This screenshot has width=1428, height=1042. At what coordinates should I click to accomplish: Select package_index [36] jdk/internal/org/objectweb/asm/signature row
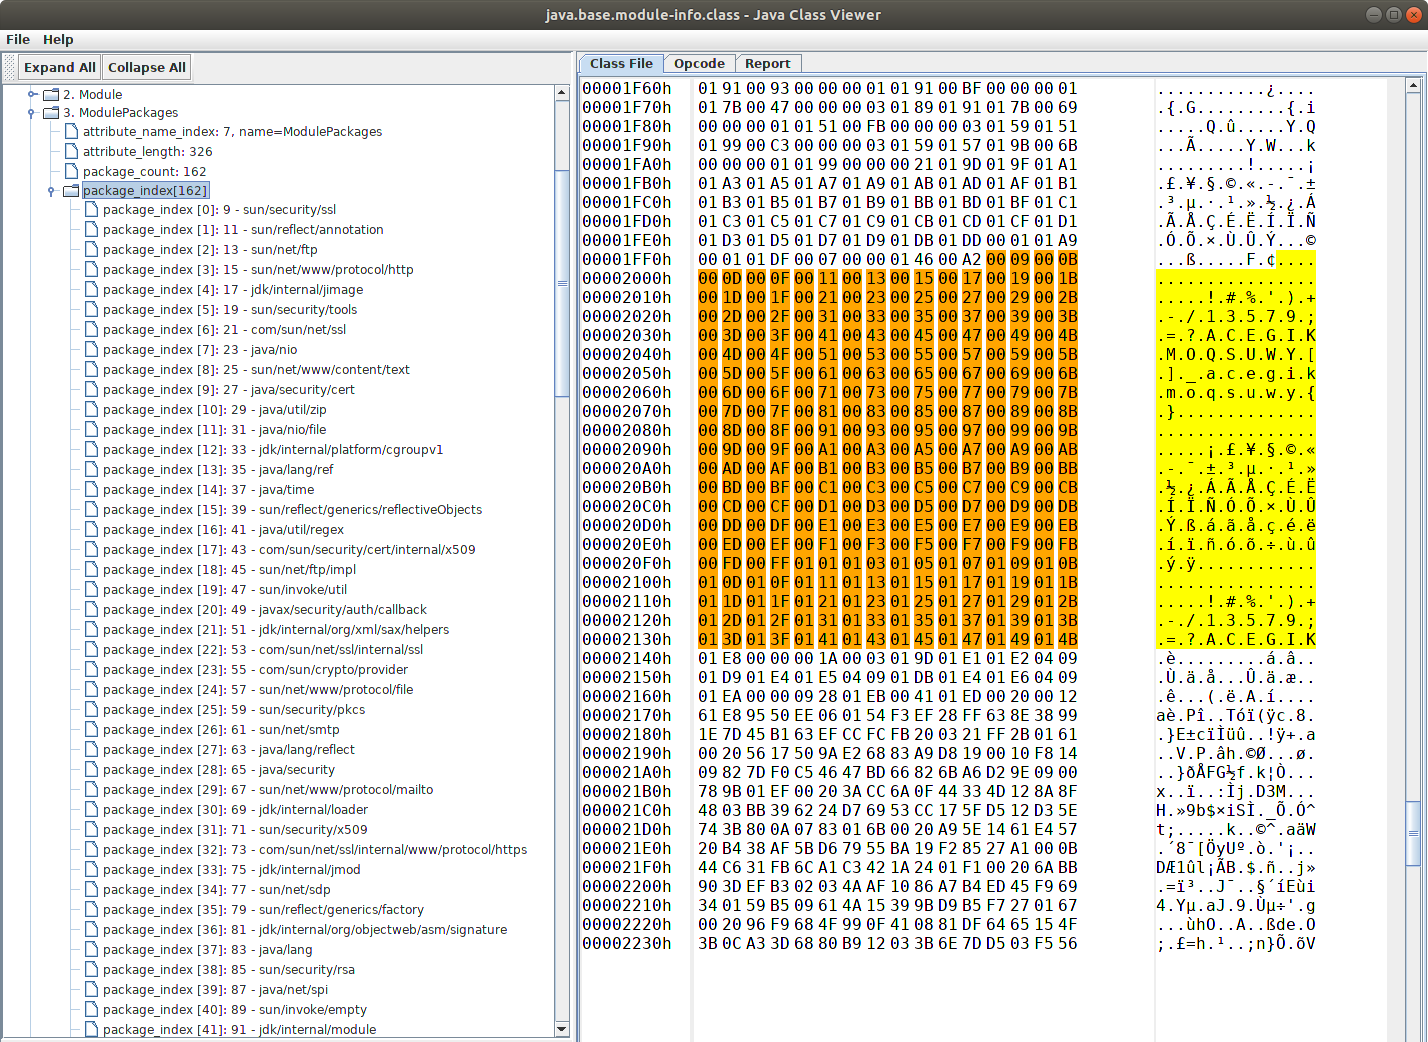click(305, 929)
